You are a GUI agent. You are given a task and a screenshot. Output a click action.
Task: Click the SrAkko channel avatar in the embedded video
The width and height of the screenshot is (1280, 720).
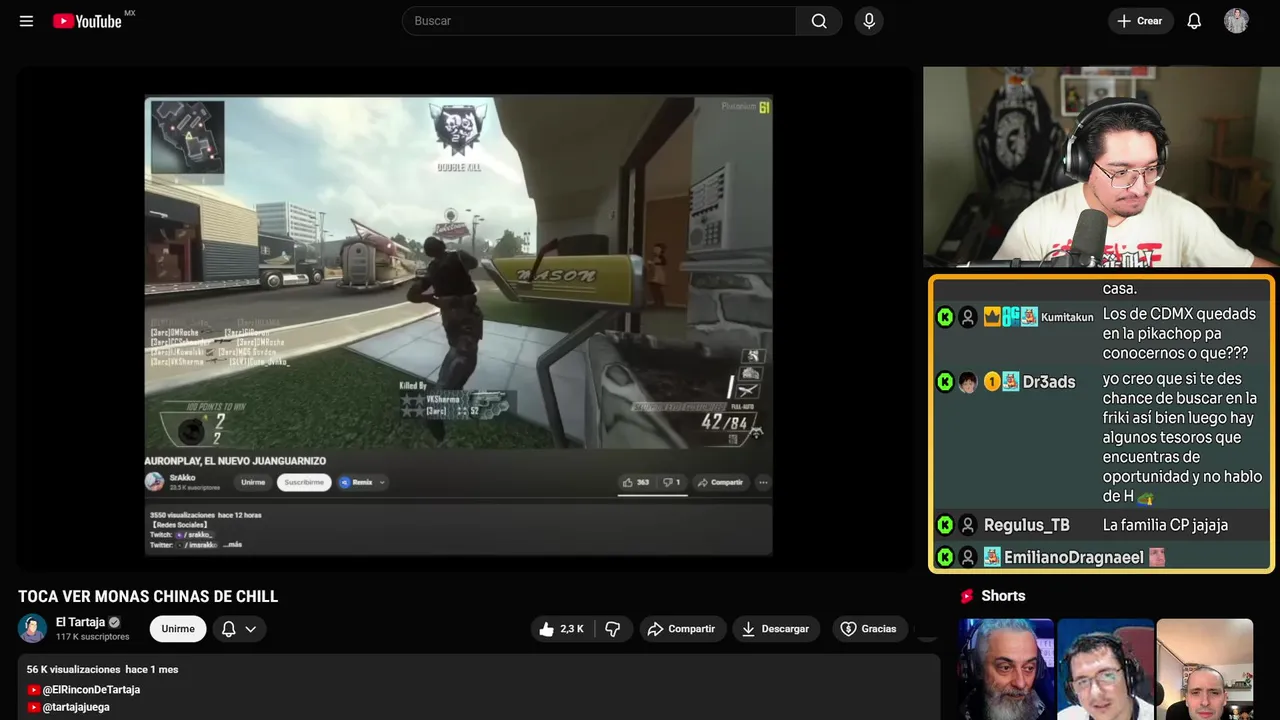pos(155,482)
